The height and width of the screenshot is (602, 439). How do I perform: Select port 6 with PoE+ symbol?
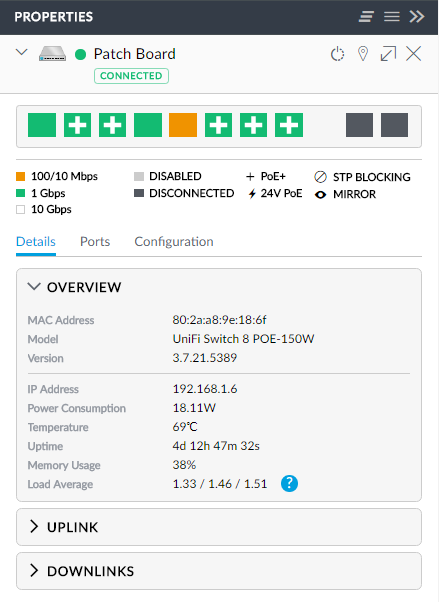click(218, 125)
